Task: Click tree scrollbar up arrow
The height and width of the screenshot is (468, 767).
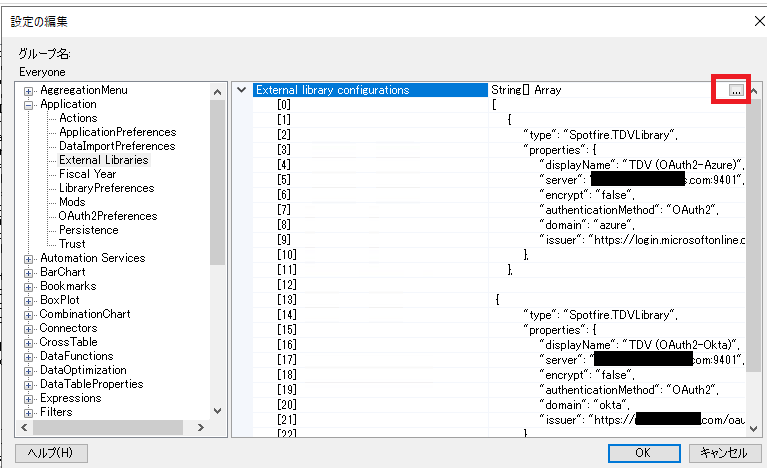Action: pyautogui.click(x=218, y=91)
